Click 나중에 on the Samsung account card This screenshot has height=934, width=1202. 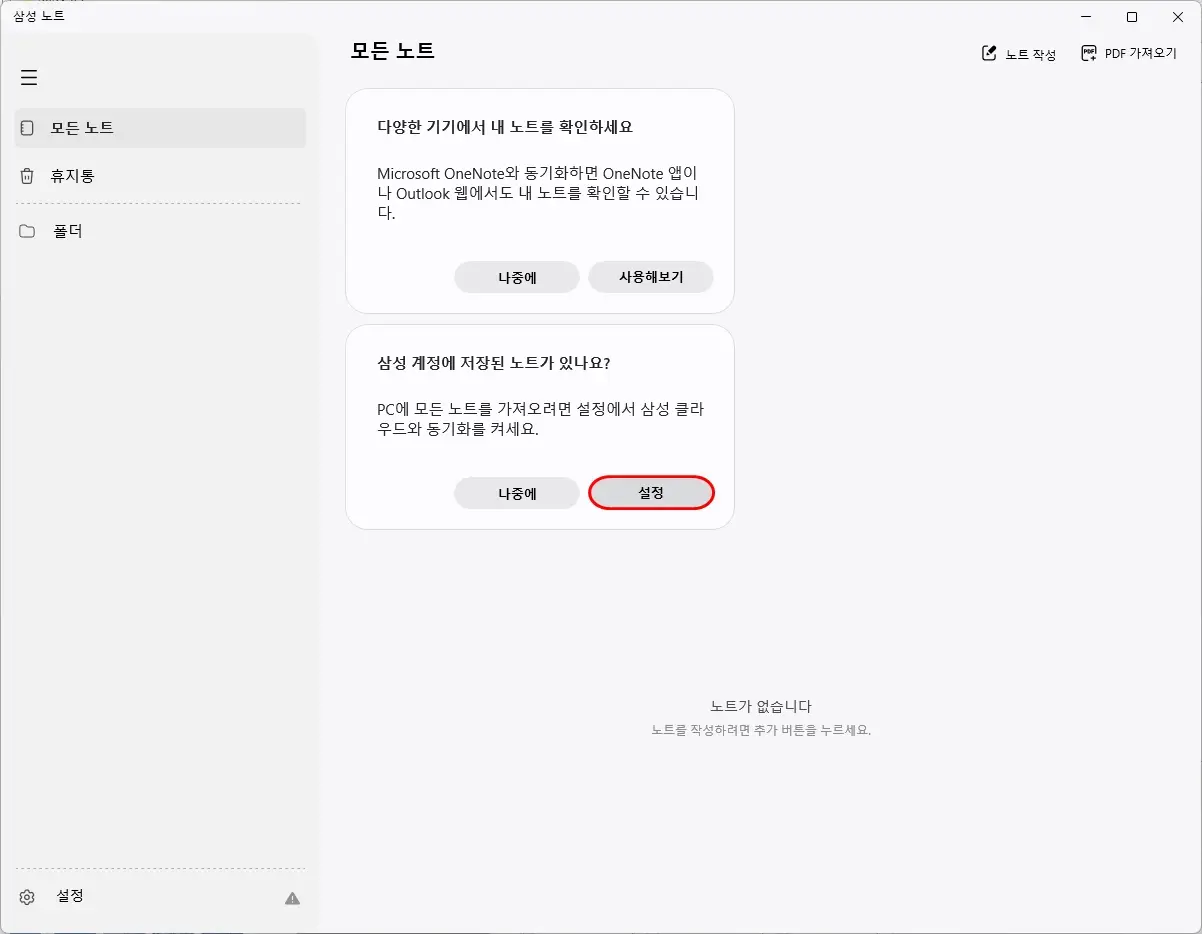(517, 492)
